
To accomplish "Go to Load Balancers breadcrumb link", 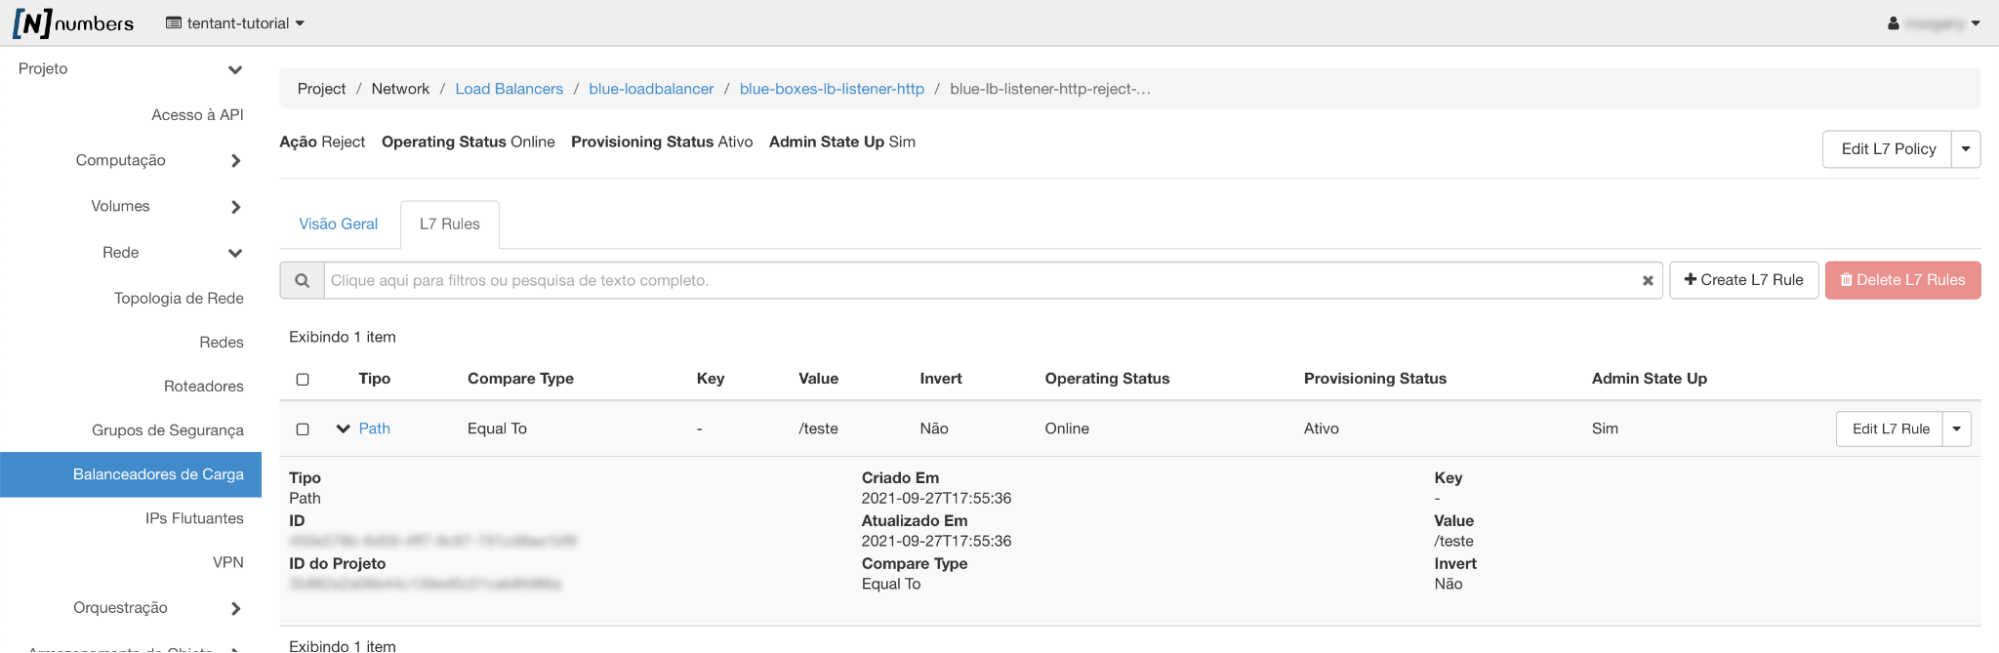I will 509,89.
